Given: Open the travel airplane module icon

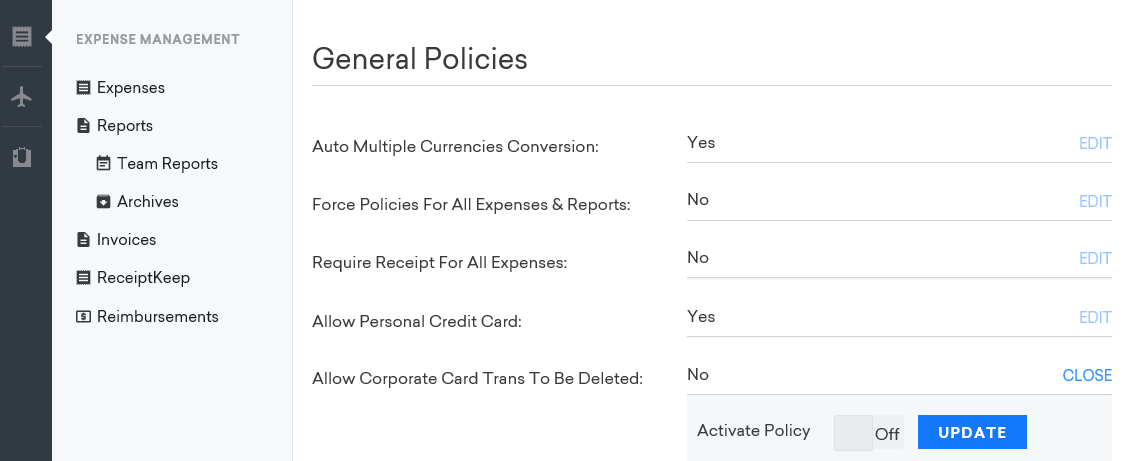Looking at the screenshot, I should [x=22, y=97].
